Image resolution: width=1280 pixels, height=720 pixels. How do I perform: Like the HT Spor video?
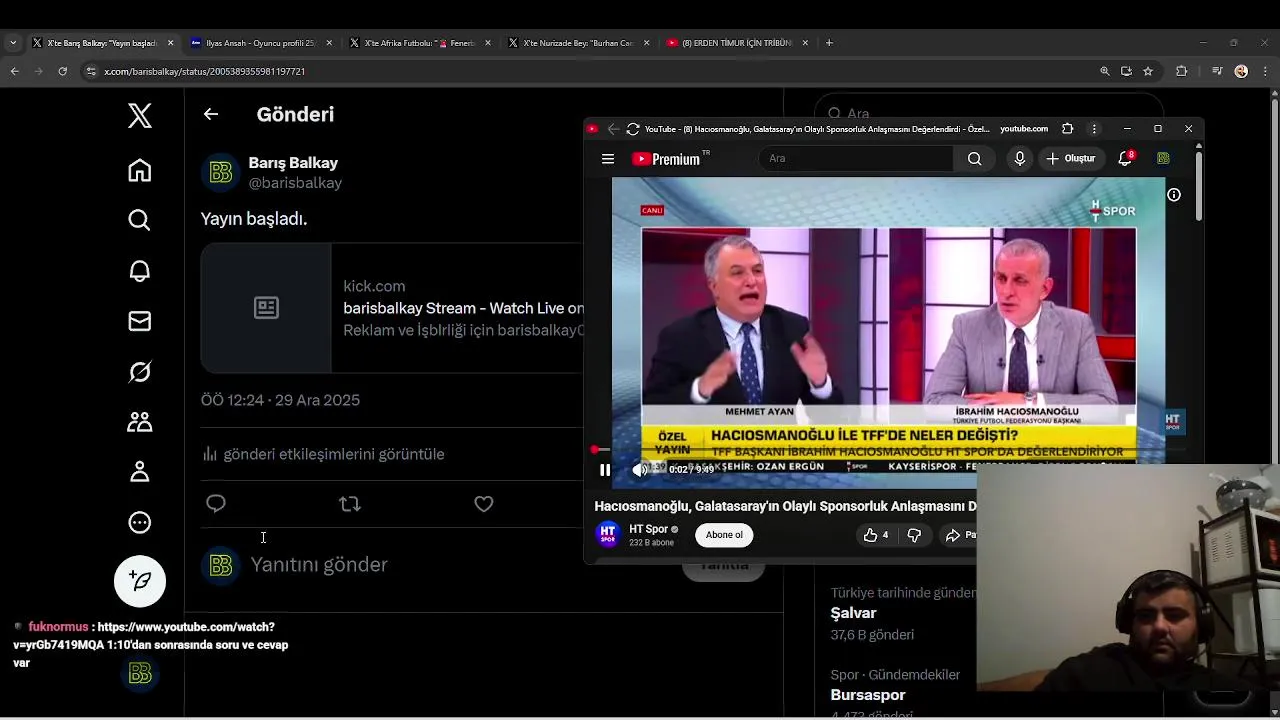click(x=876, y=535)
